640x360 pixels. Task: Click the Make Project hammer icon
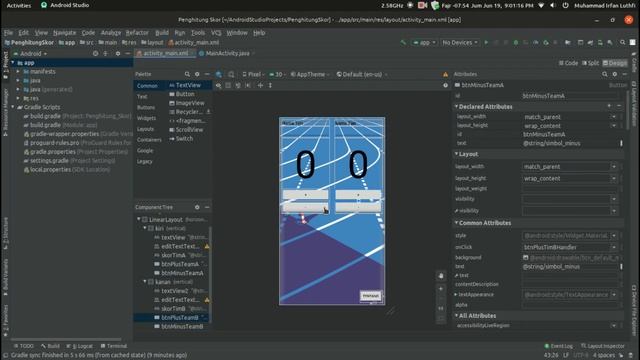[x=403, y=42]
